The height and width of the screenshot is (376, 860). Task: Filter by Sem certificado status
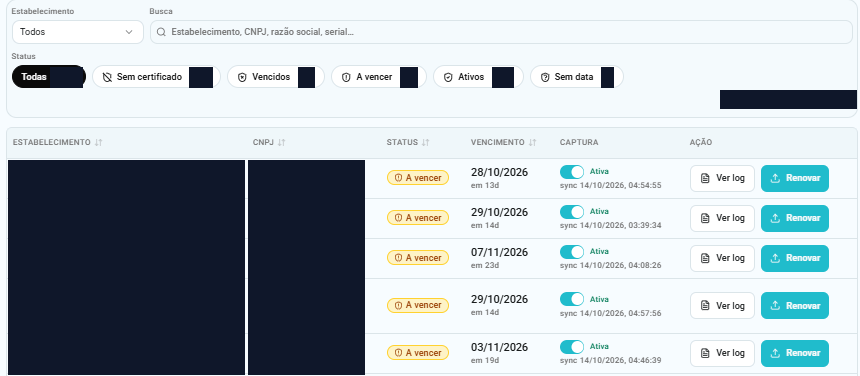tap(156, 77)
